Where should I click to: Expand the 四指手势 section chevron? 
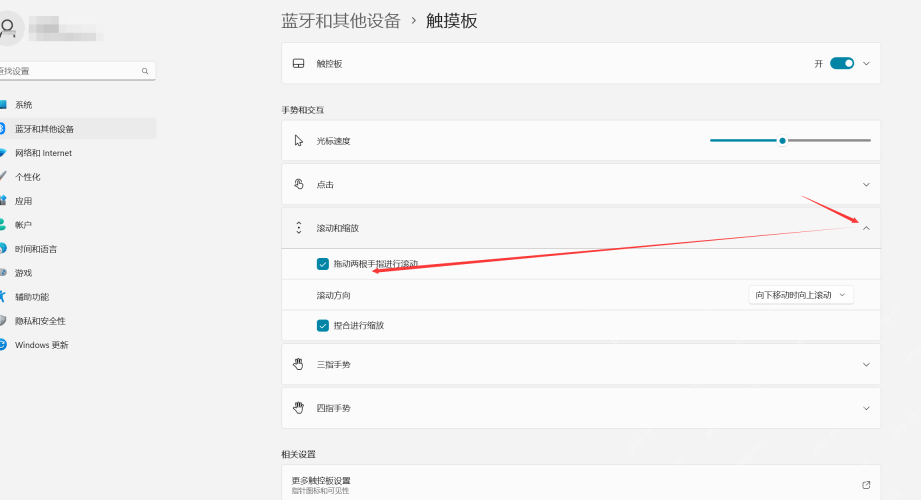pyautogui.click(x=866, y=408)
